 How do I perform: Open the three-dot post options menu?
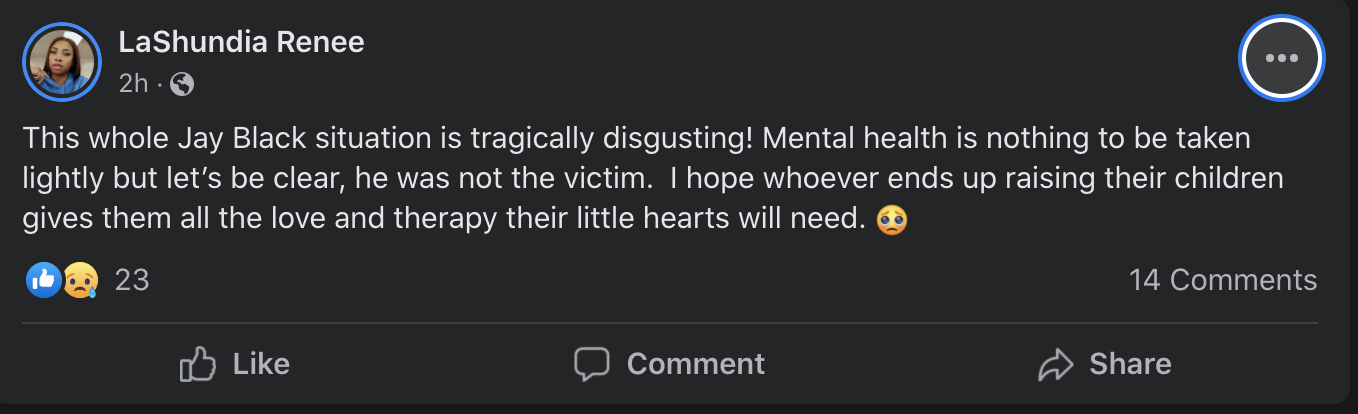[1281, 58]
